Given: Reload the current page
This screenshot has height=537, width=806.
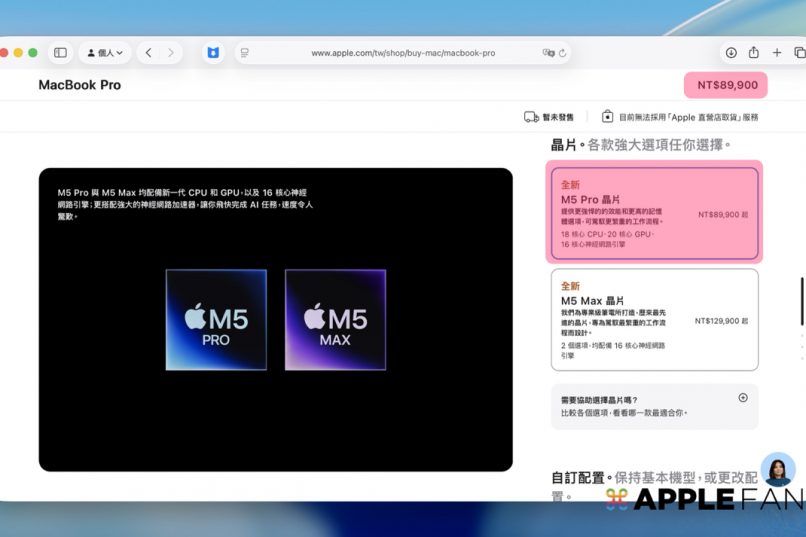Looking at the screenshot, I should click(x=563, y=53).
